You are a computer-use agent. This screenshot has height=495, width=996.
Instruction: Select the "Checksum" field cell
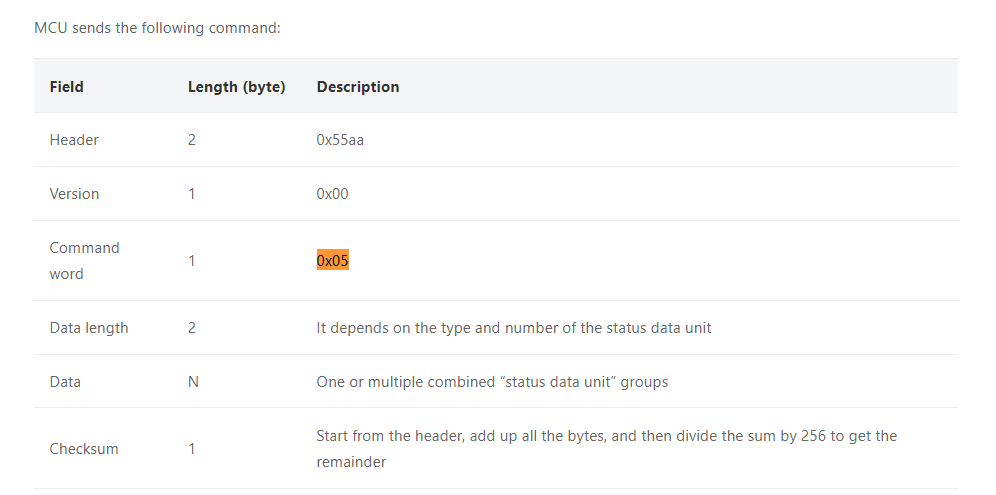84,449
